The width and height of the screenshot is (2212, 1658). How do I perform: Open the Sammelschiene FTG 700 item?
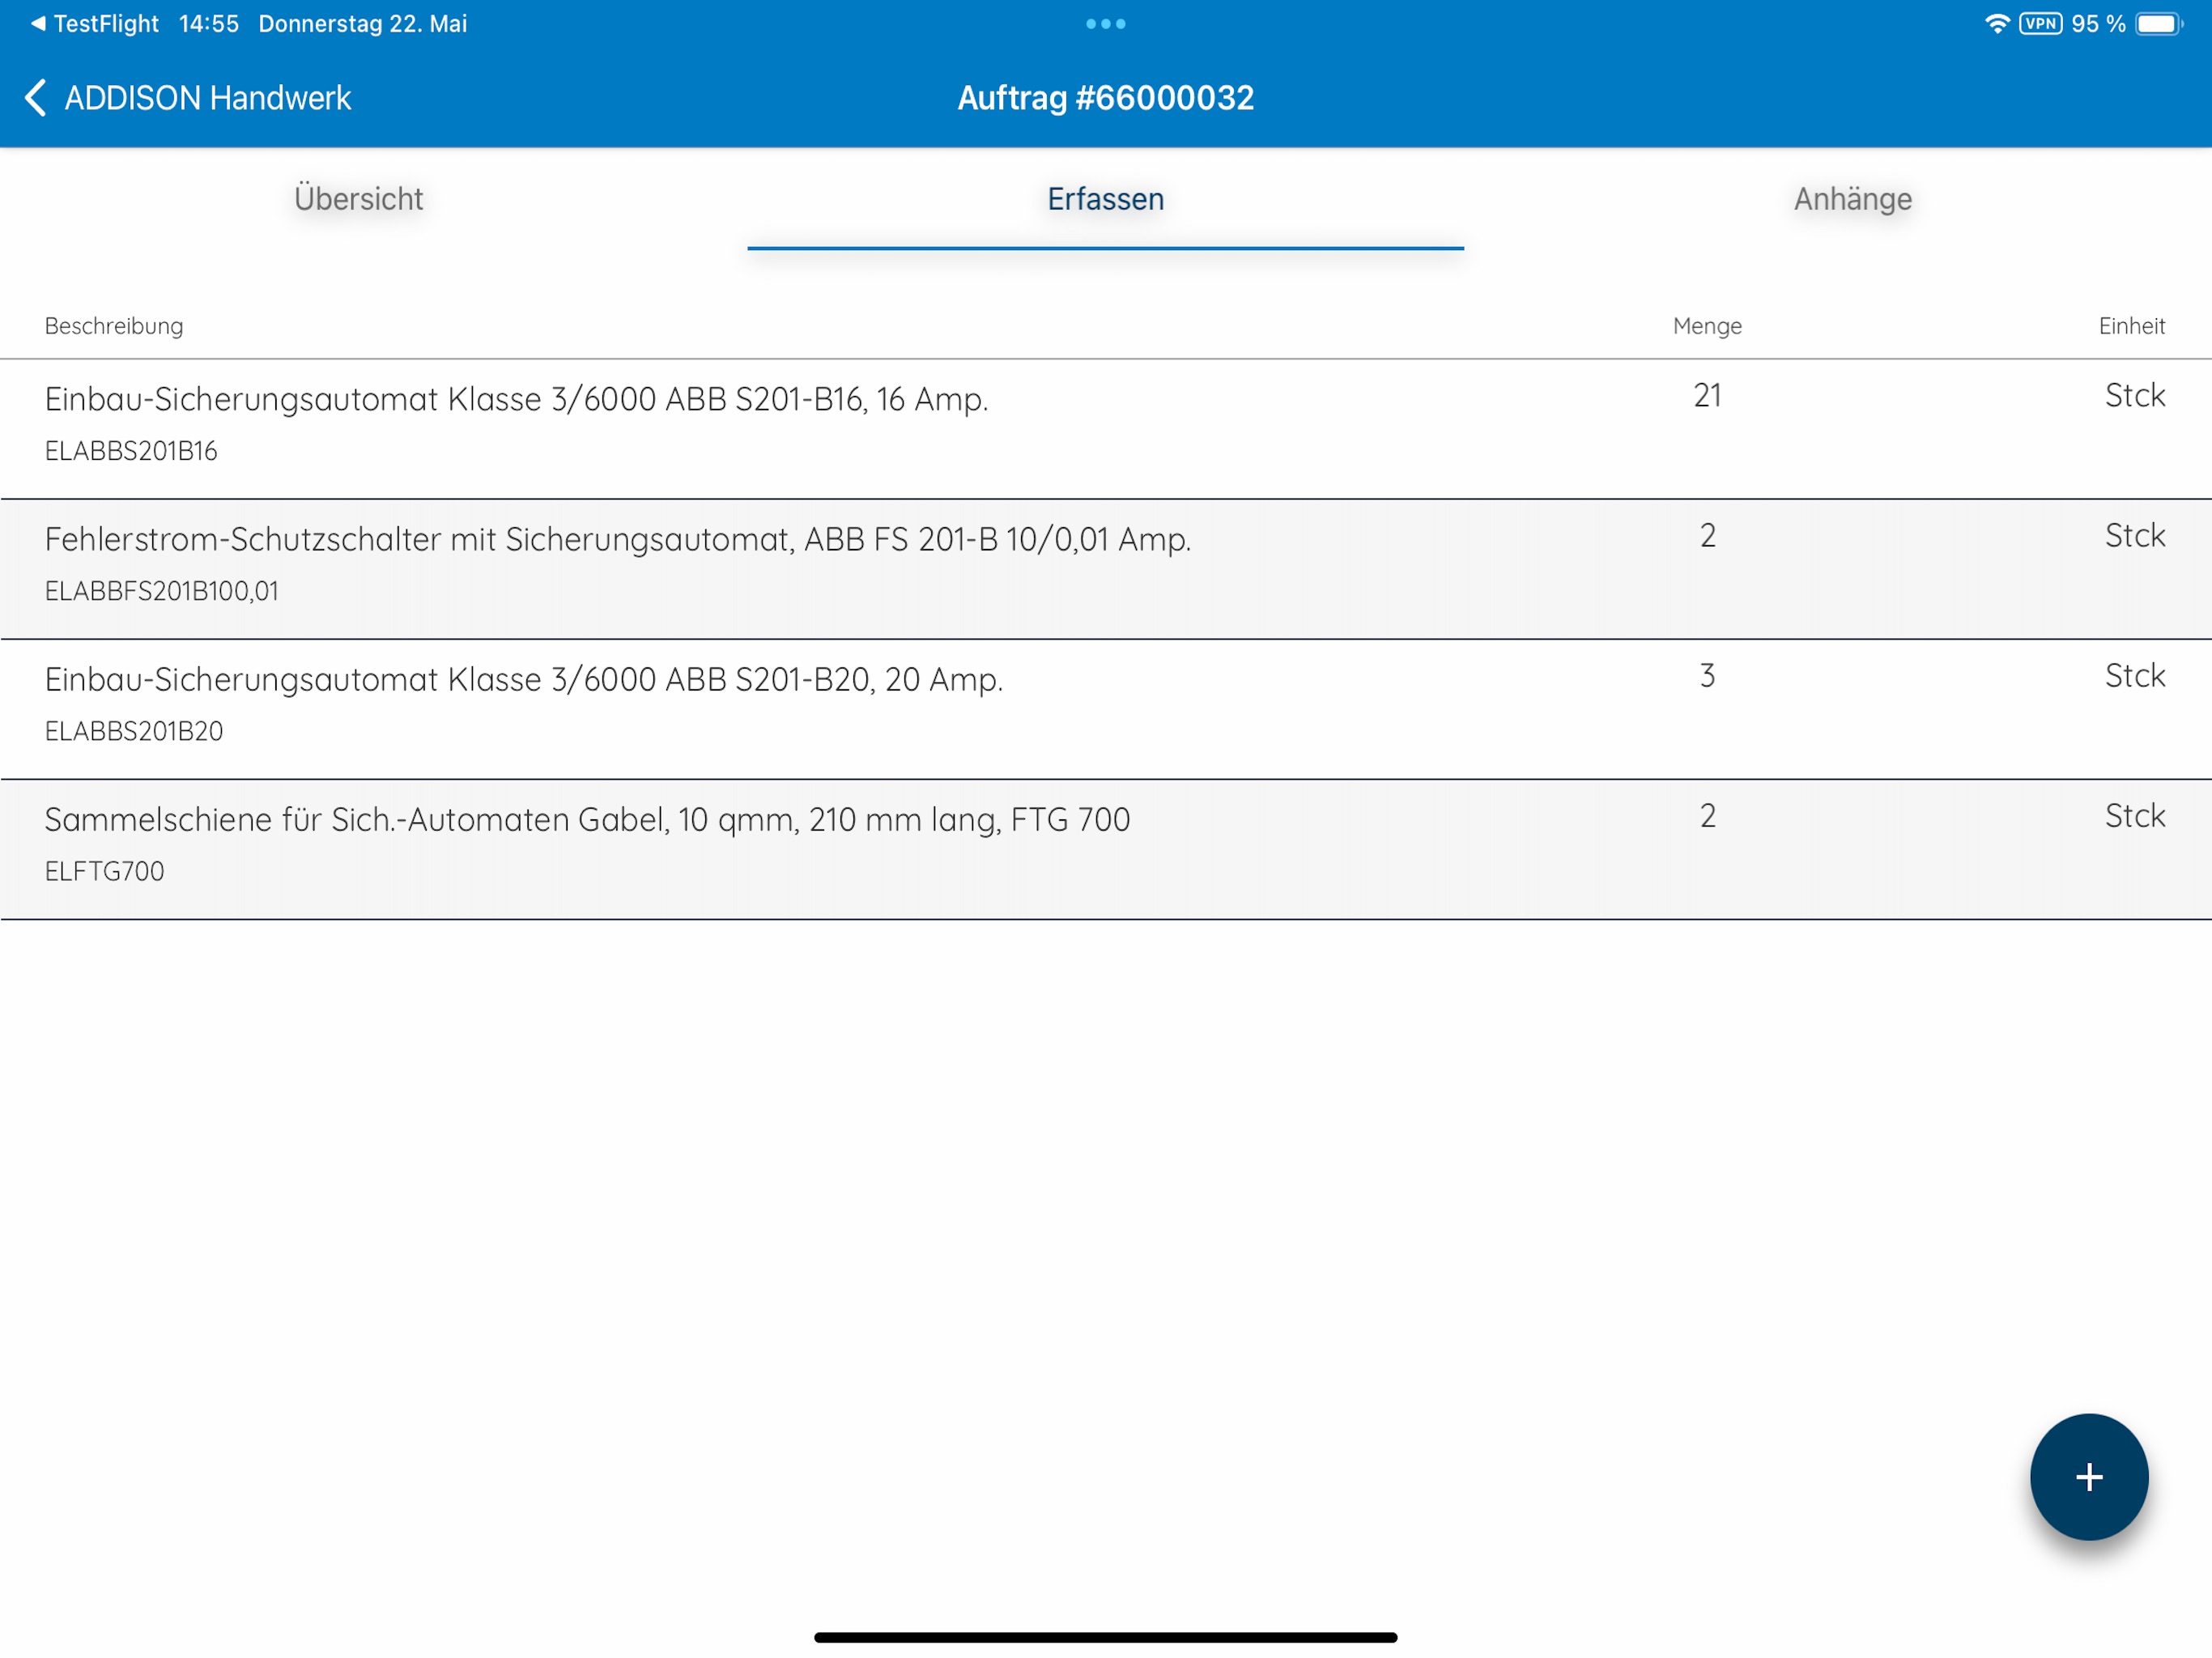(x=1106, y=848)
